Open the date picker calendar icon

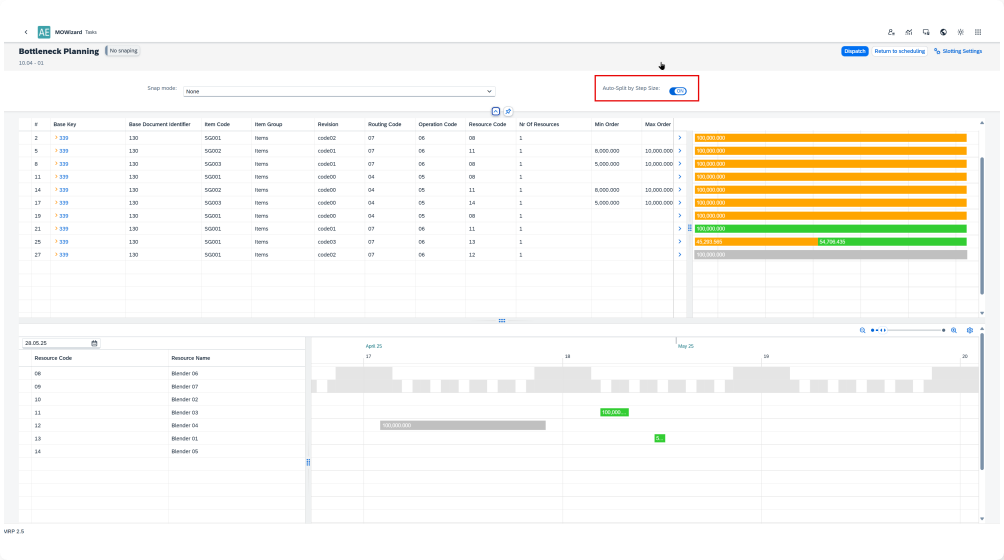point(94,343)
